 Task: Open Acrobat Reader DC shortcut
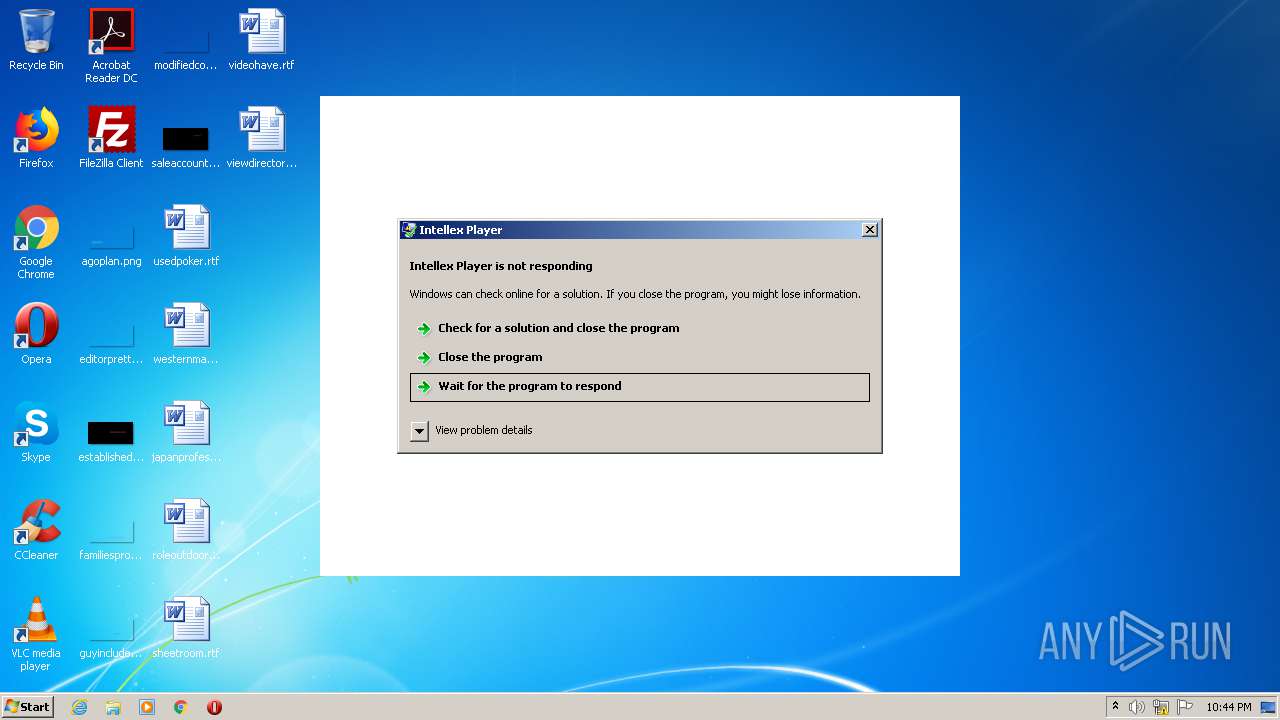coord(111,46)
